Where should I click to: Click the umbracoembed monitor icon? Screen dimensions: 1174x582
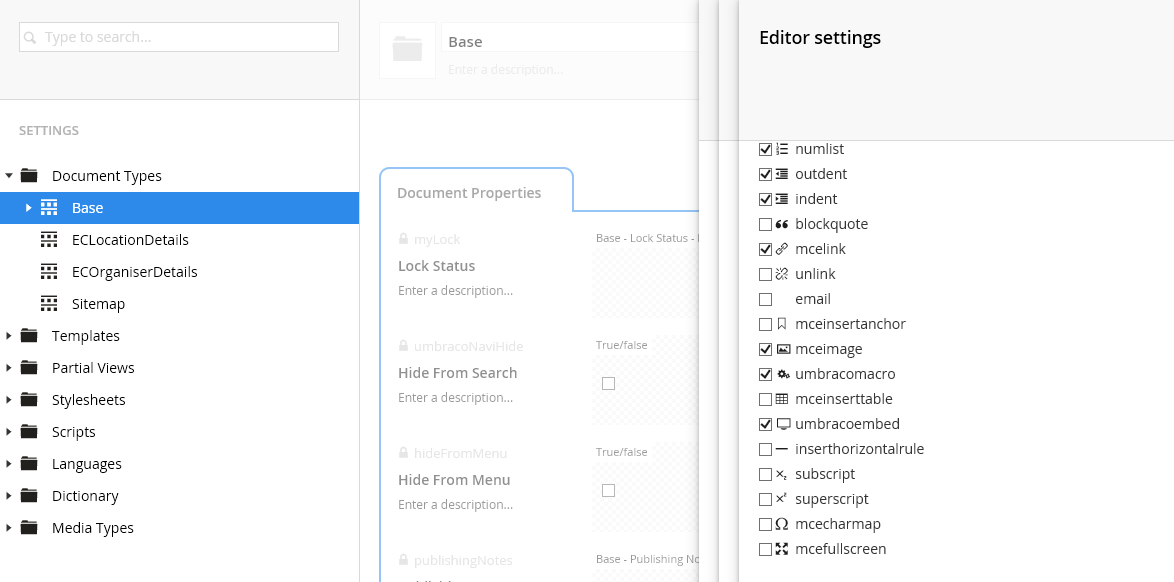782,424
